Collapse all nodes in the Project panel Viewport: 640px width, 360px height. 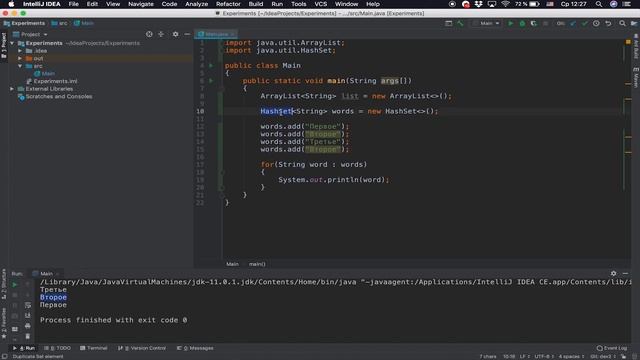[x=161, y=34]
